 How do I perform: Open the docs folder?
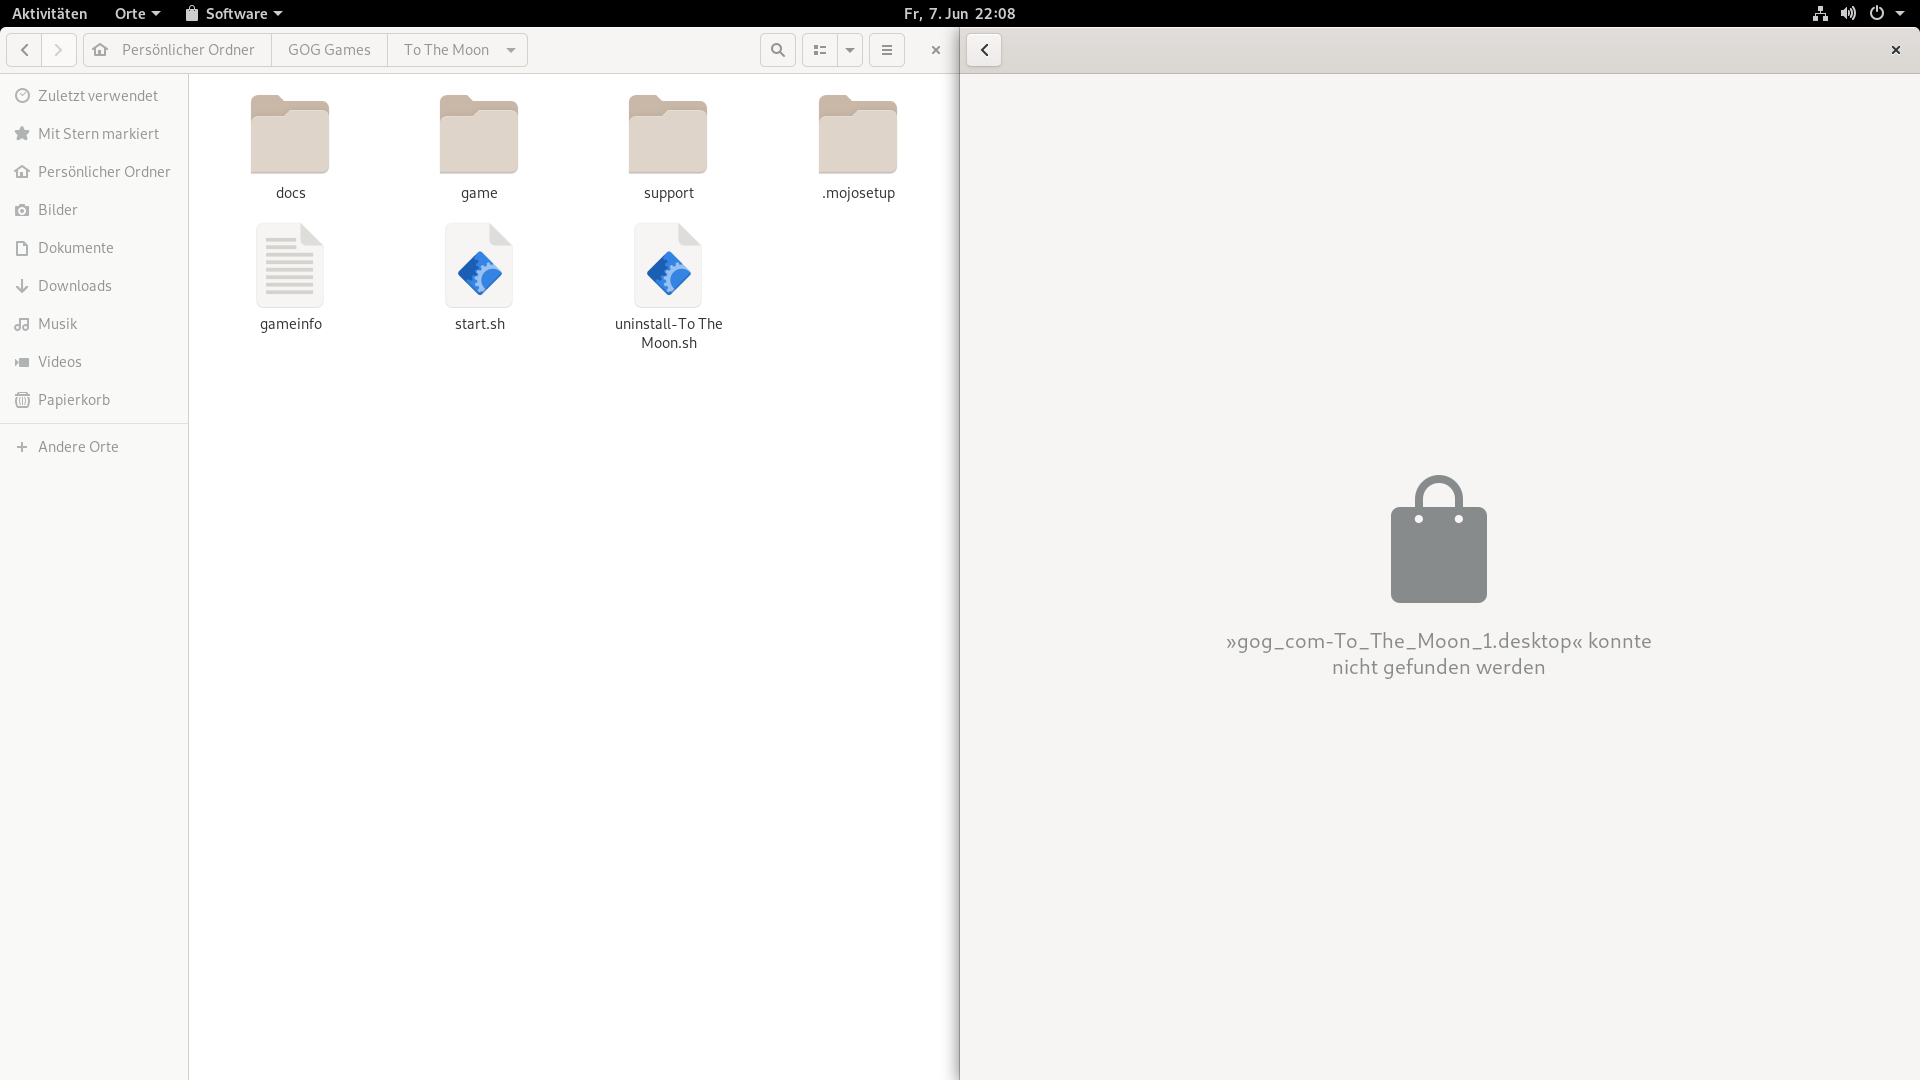click(x=290, y=135)
